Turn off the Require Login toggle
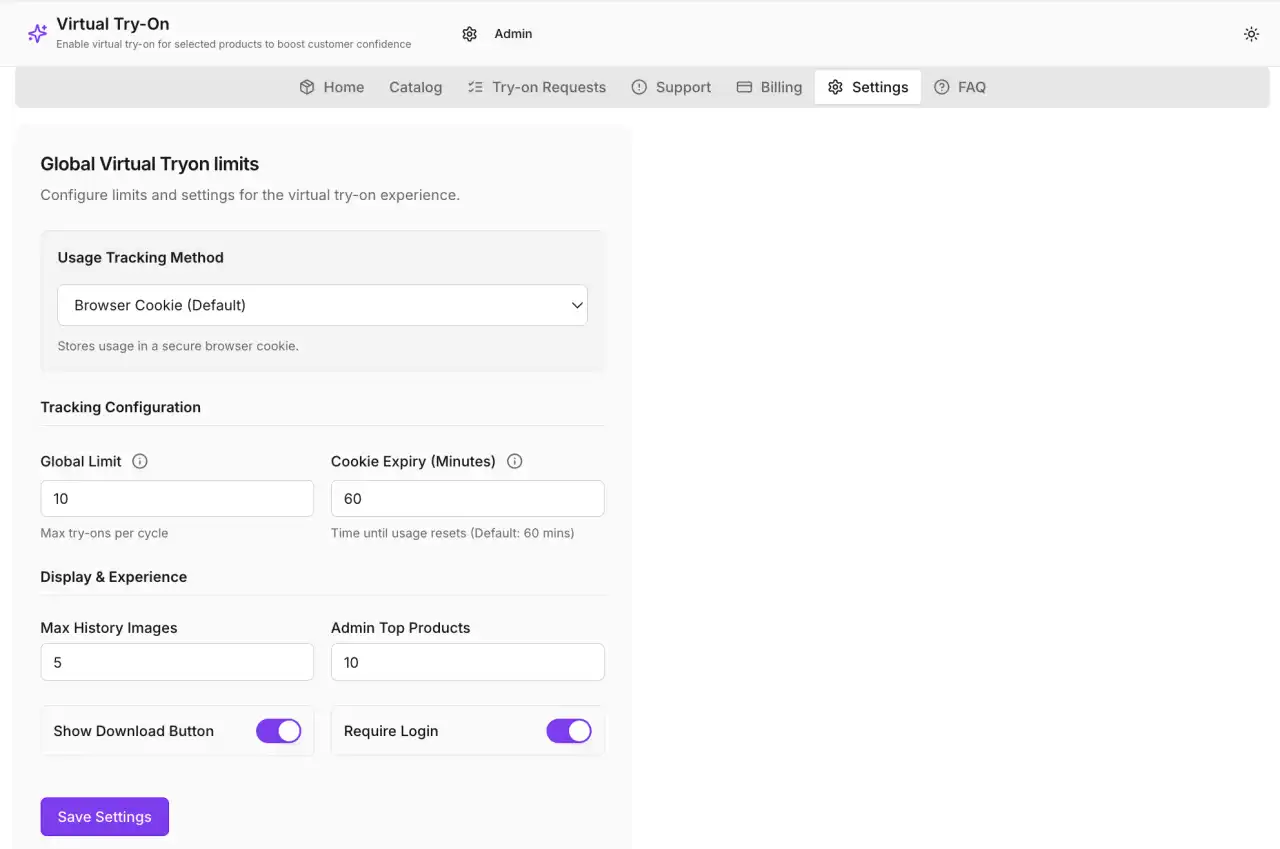Image resolution: width=1280 pixels, height=849 pixels. tap(569, 731)
